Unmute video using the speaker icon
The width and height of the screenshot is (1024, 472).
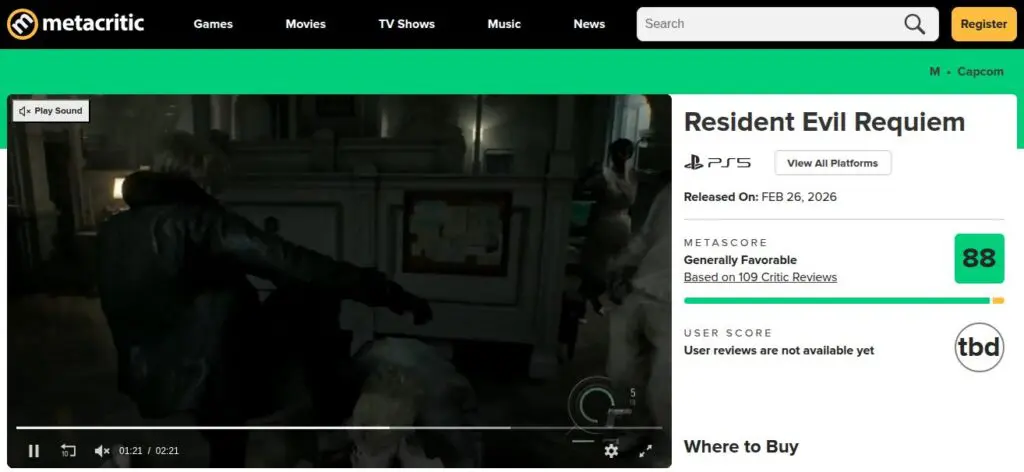pos(101,451)
